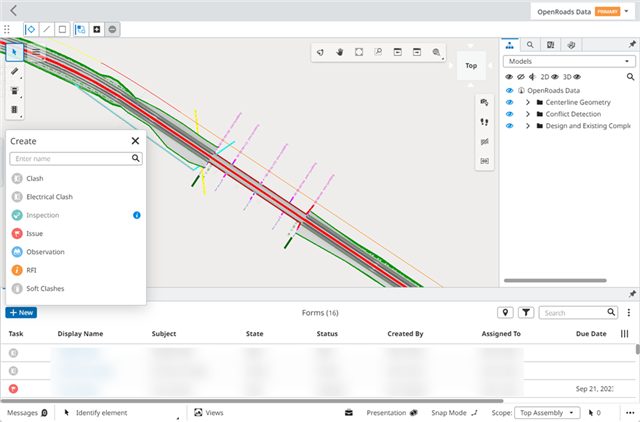Select Issue in Create list

coord(76,233)
